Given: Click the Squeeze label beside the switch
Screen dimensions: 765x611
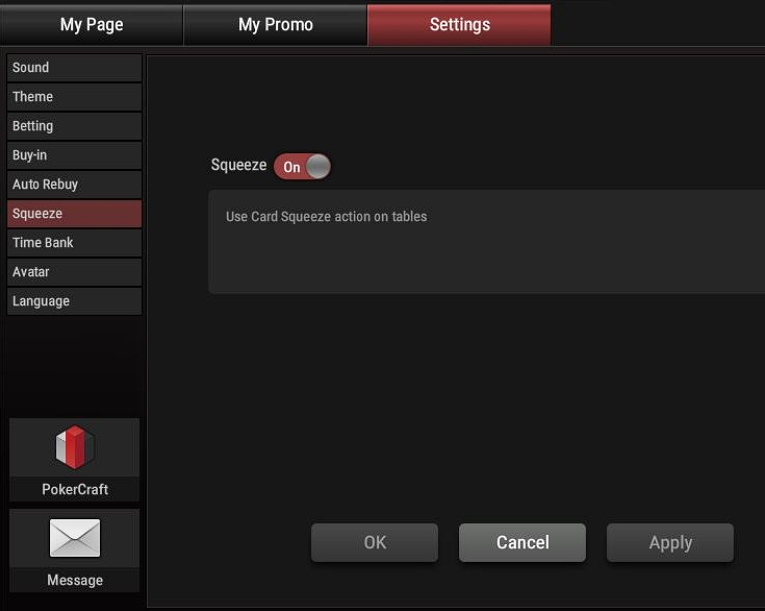Looking at the screenshot, I should coord(239,165).
